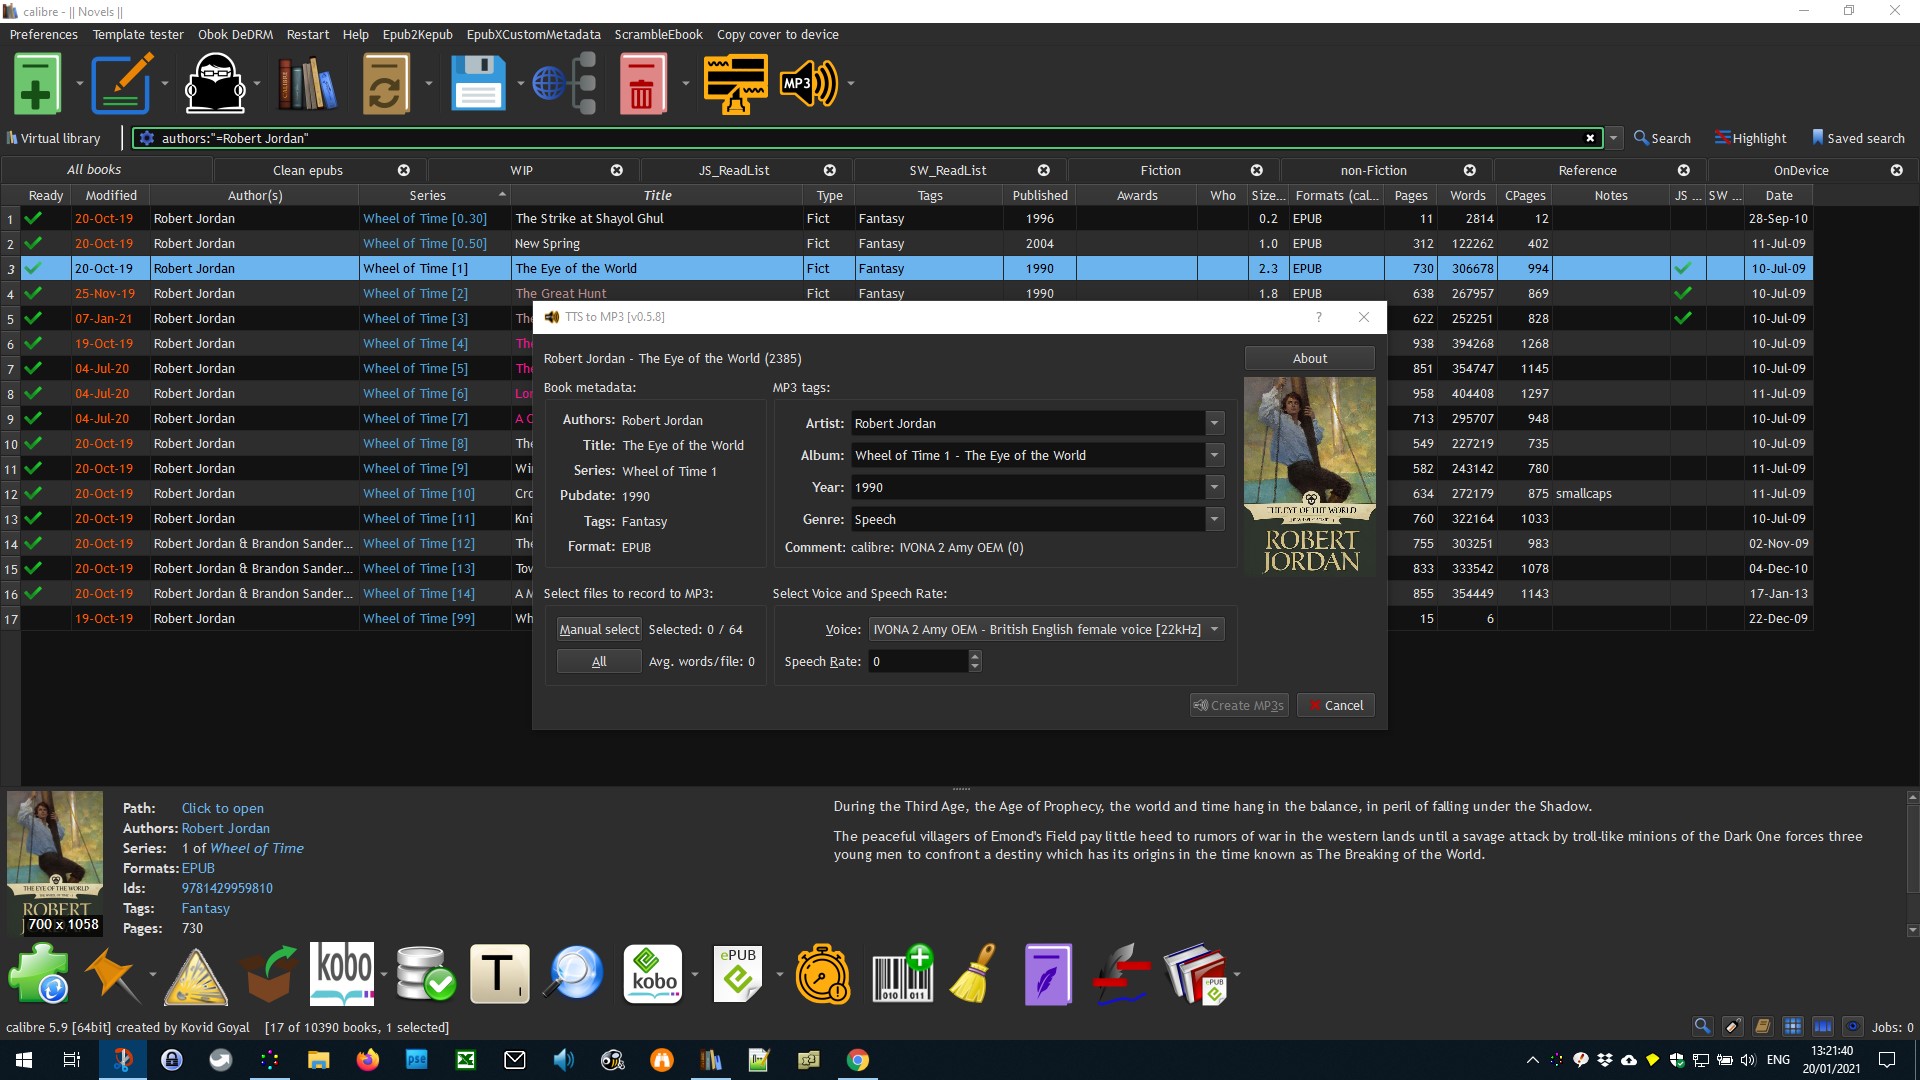1920x1080 pixels.
Task: Expand the search history dropdown arrow
Action: [1613, 138]
